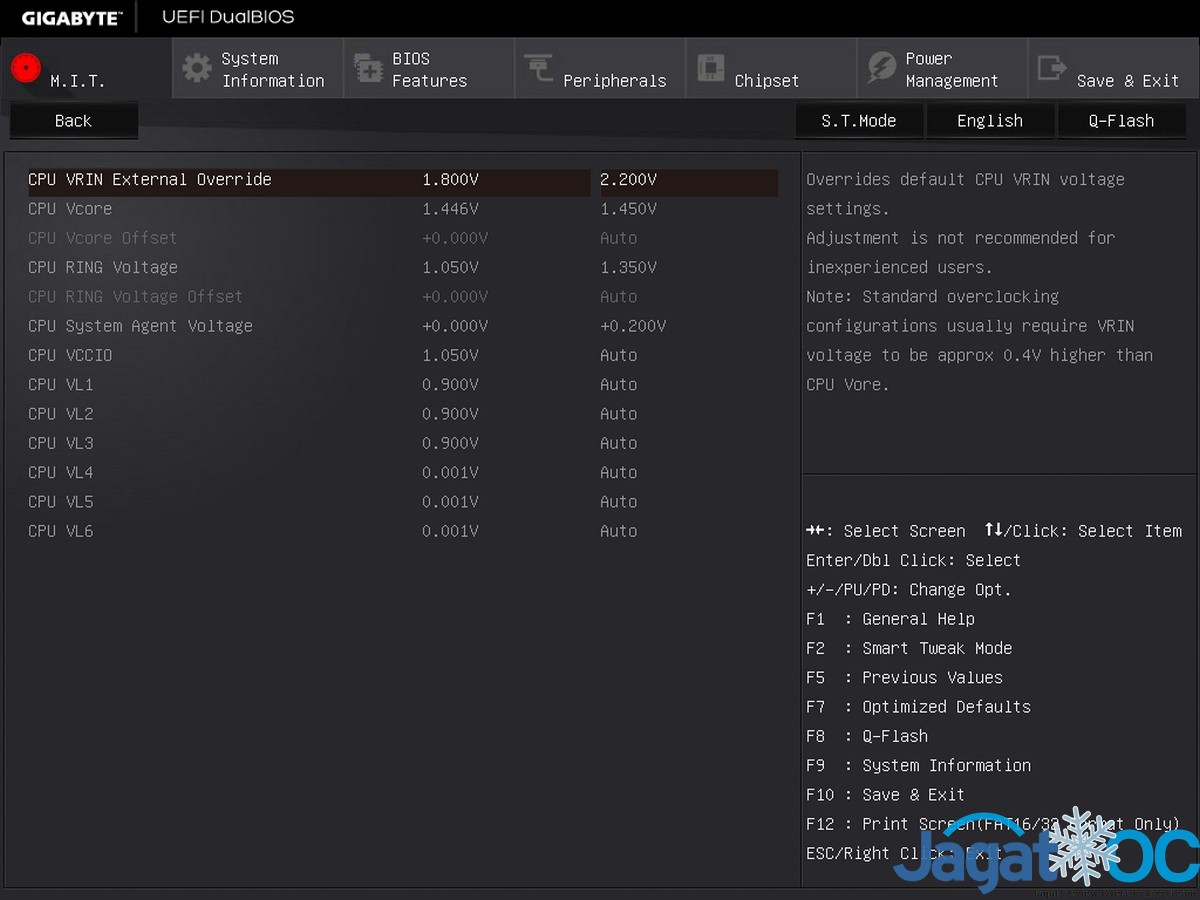Click the CPU VL1 current reading 0.900V

tap(450, 385)
